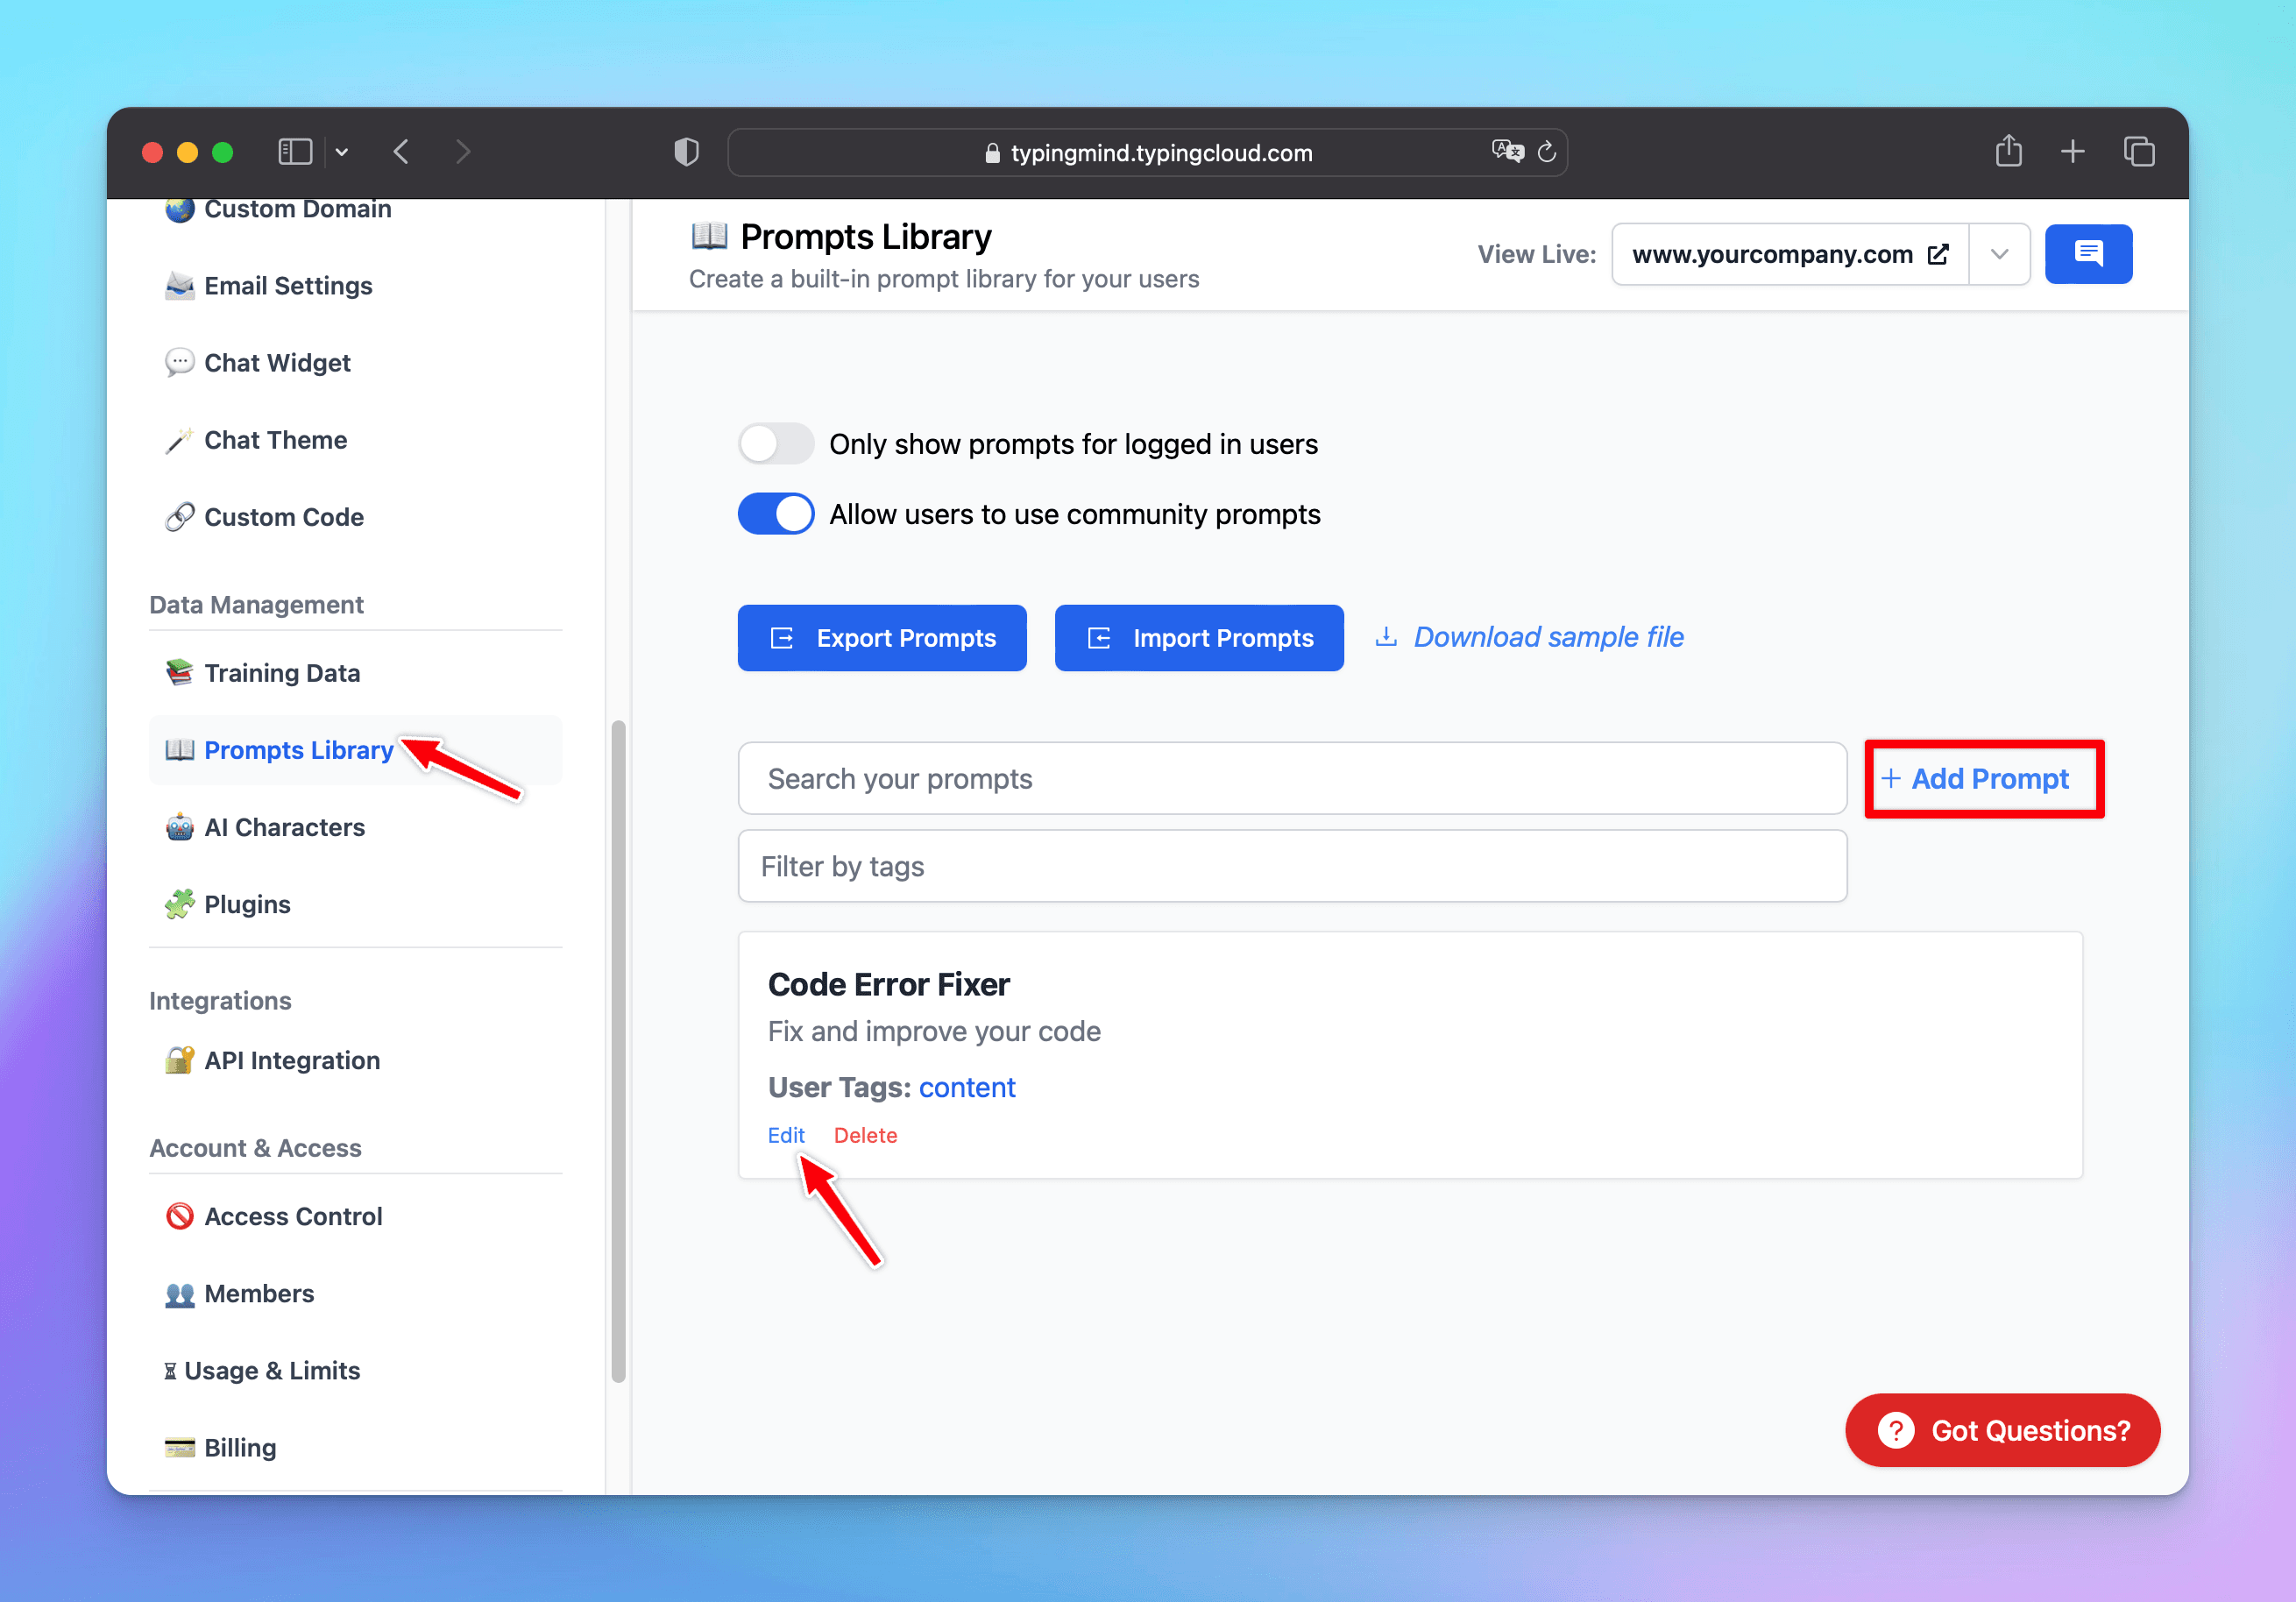
Task: Download the sample file link
Action: (1529, 637)
